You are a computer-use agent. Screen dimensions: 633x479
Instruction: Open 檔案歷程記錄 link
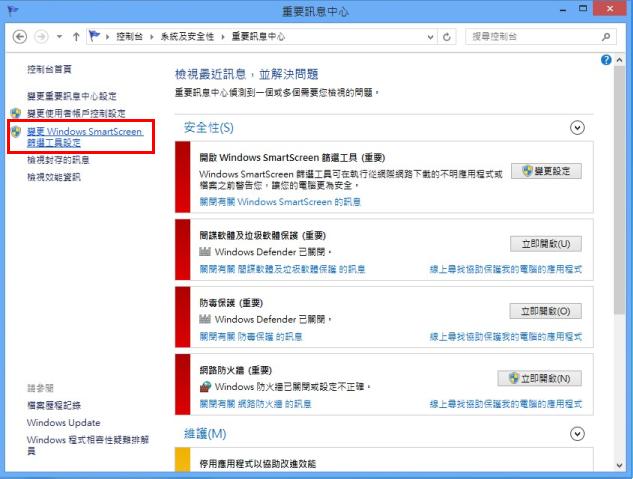click(x=54, y=405)
